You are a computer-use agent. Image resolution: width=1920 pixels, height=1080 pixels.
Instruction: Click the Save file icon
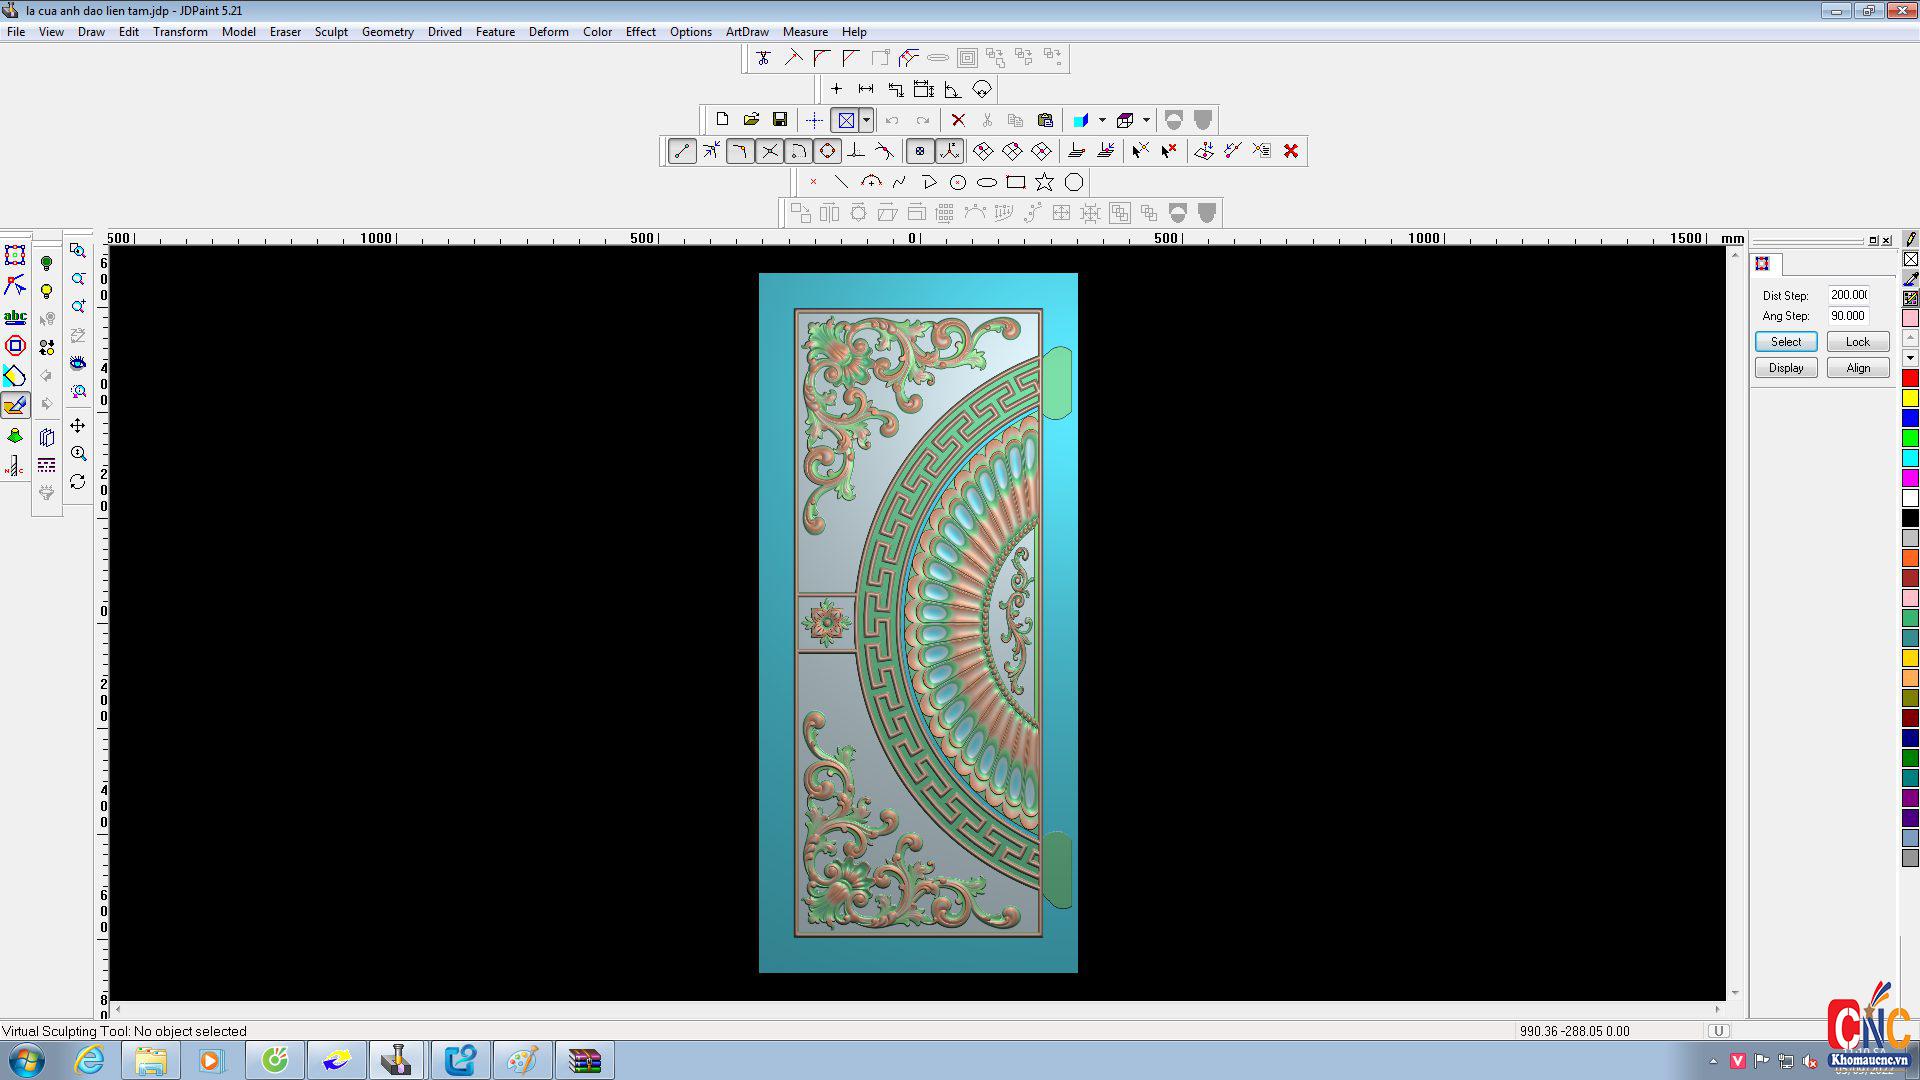click(780, 120)
